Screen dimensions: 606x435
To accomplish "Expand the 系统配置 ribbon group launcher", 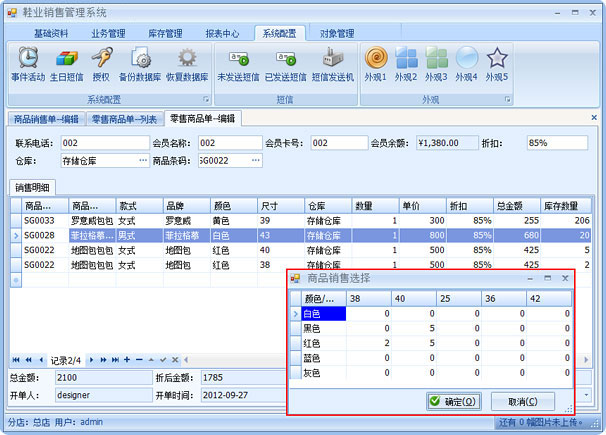I will point(206,100).
